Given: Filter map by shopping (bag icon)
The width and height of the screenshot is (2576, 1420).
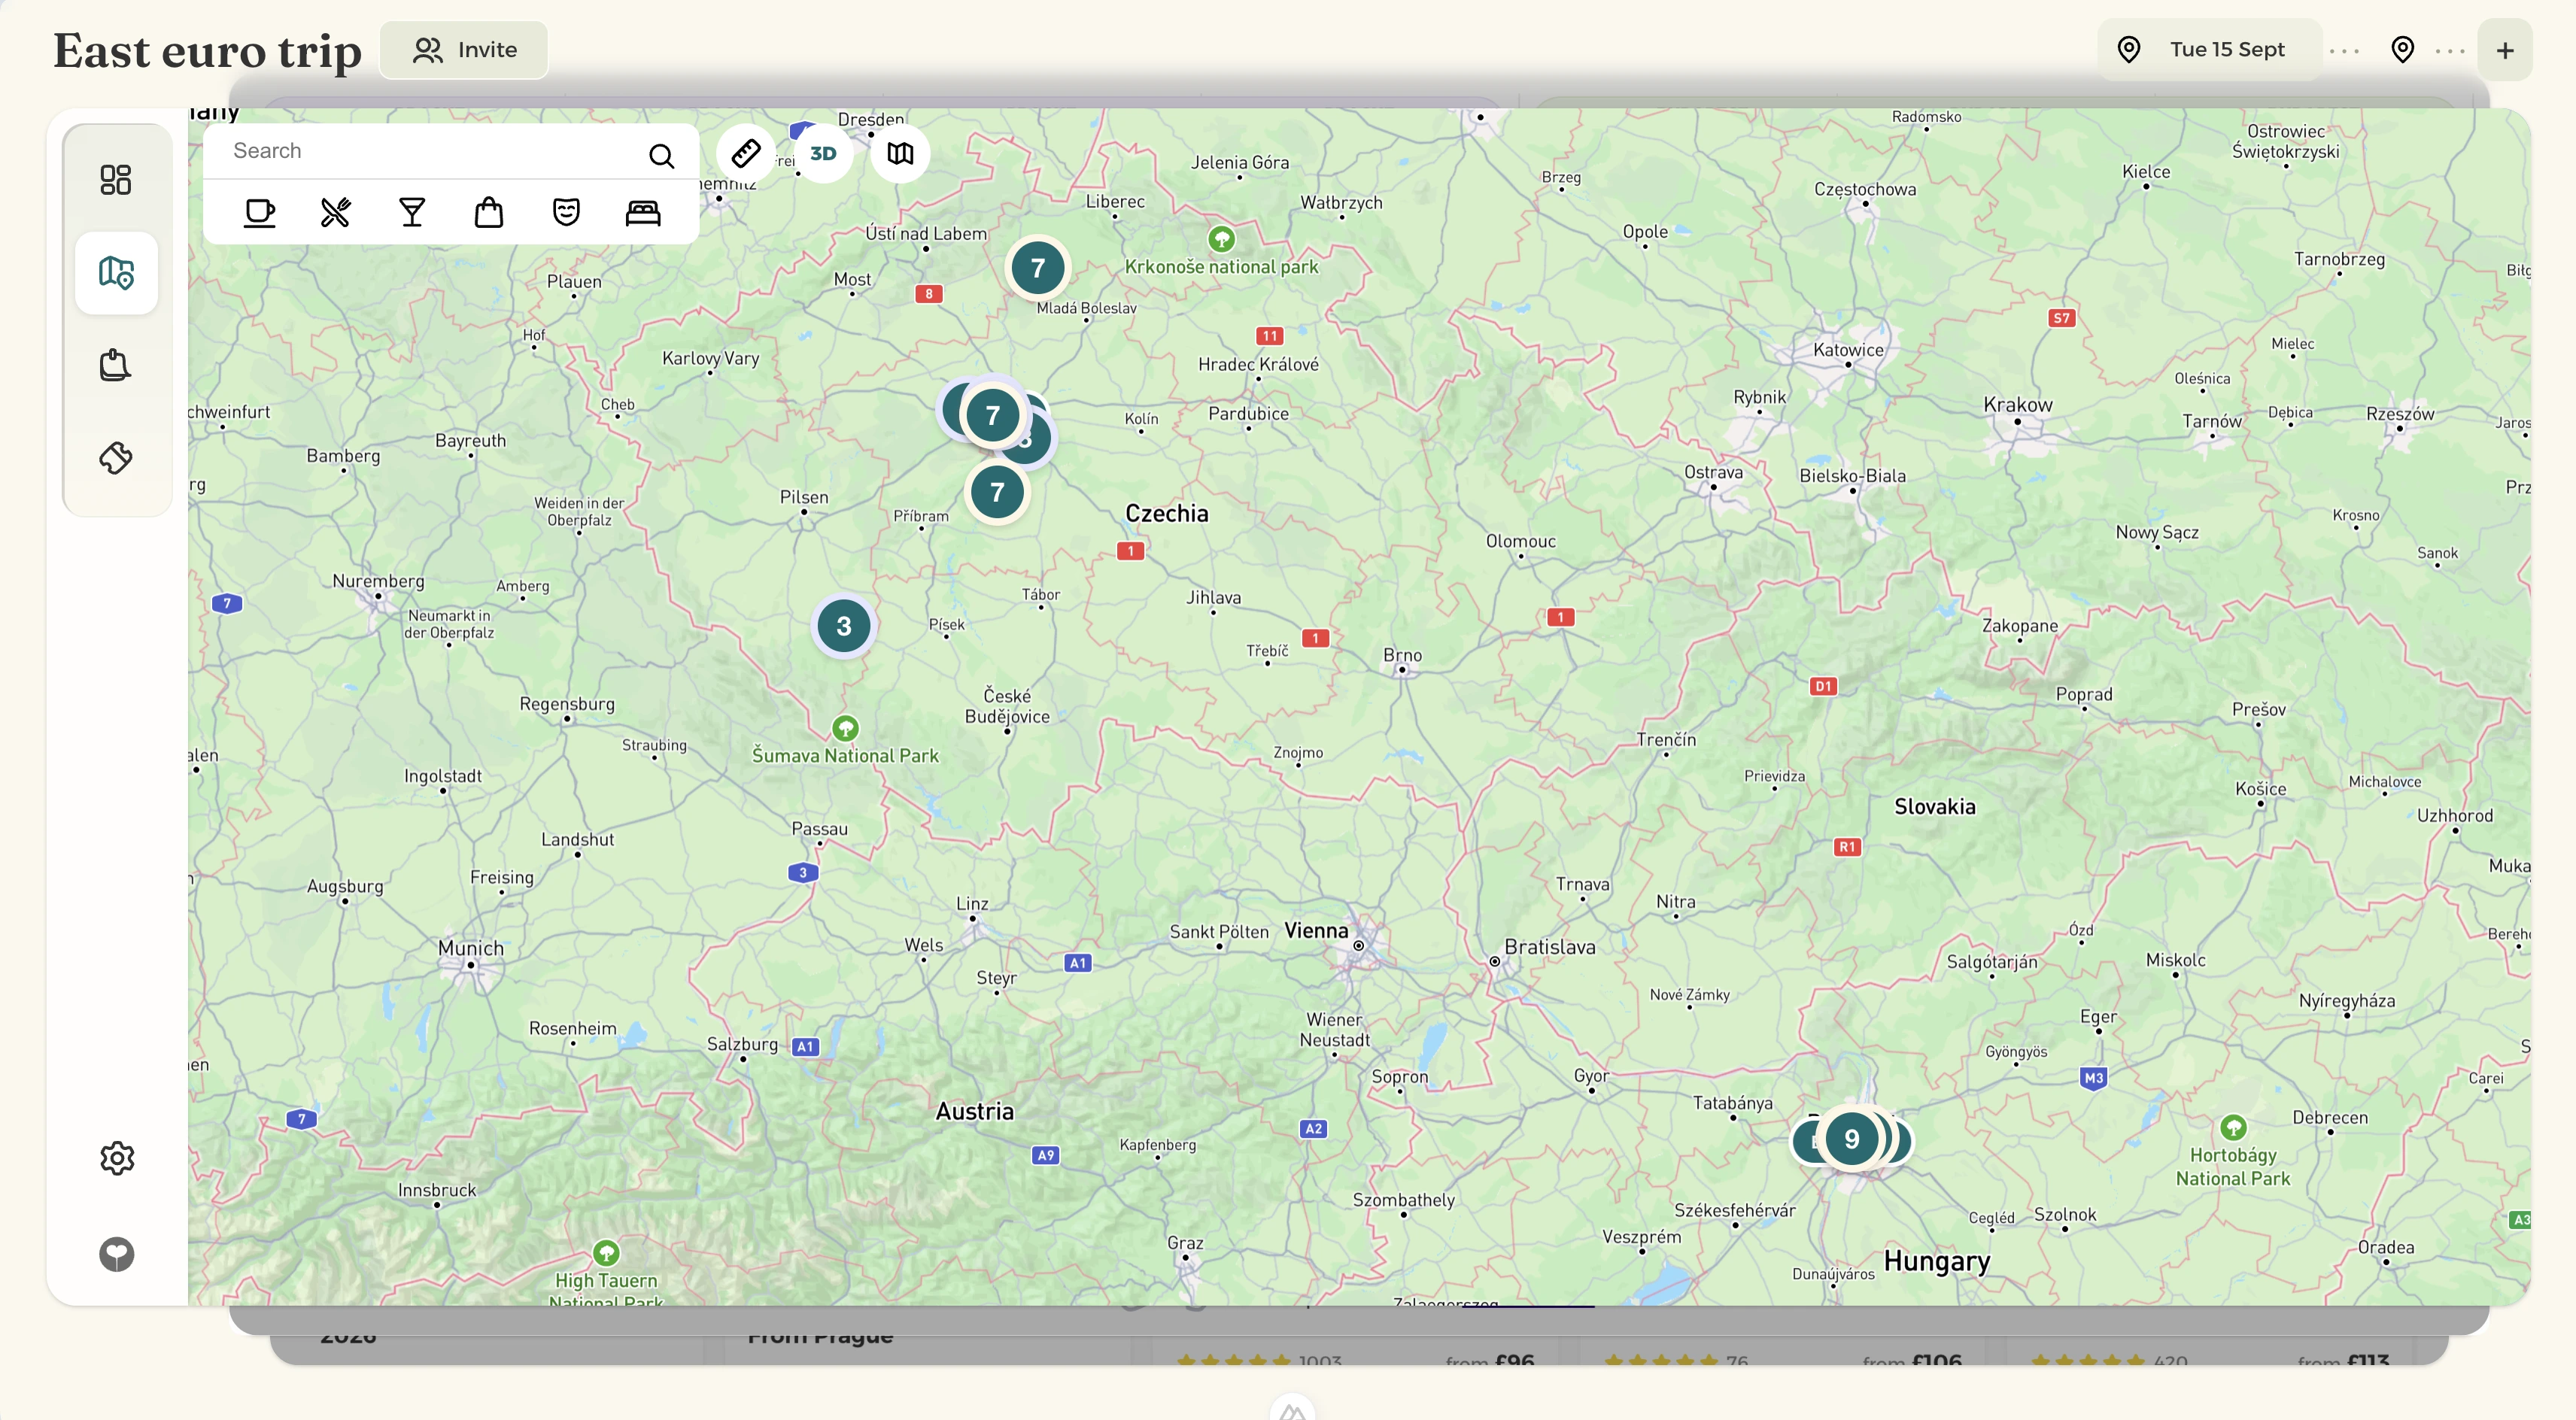Looking at the screenshot, I should [489, 212].
